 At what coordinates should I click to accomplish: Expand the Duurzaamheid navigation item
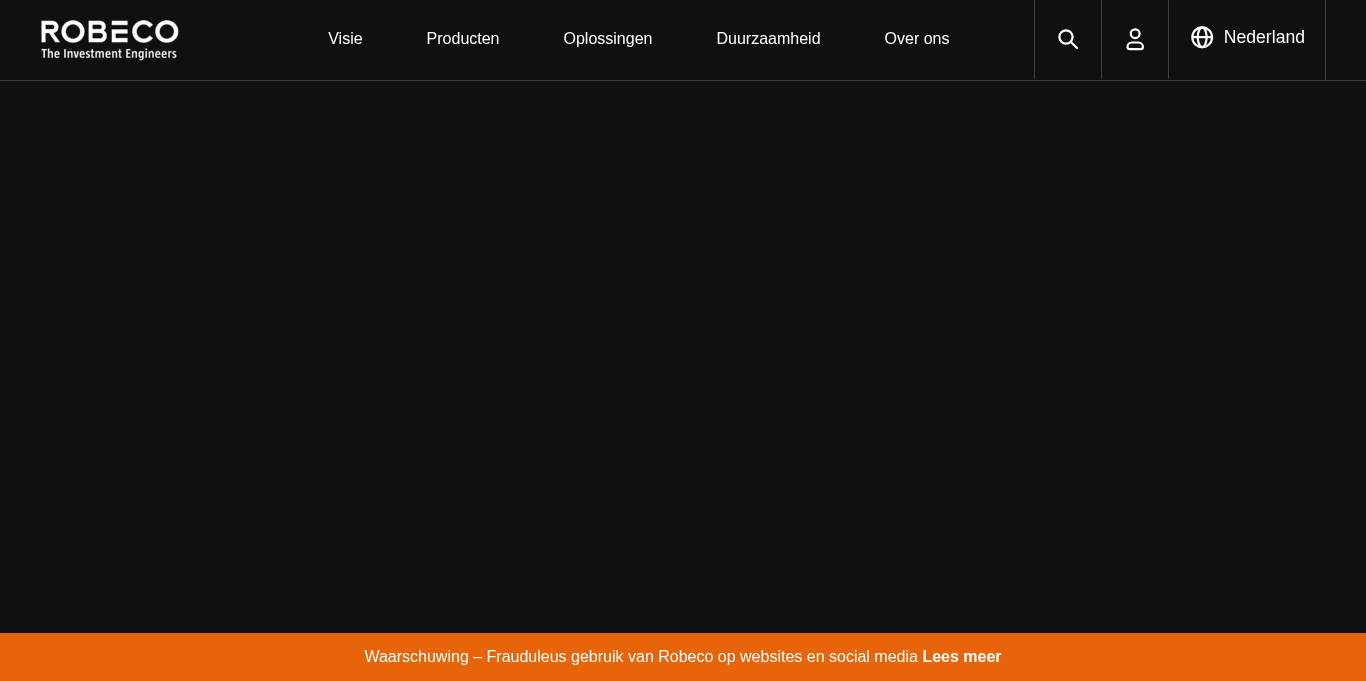(768, 39)
